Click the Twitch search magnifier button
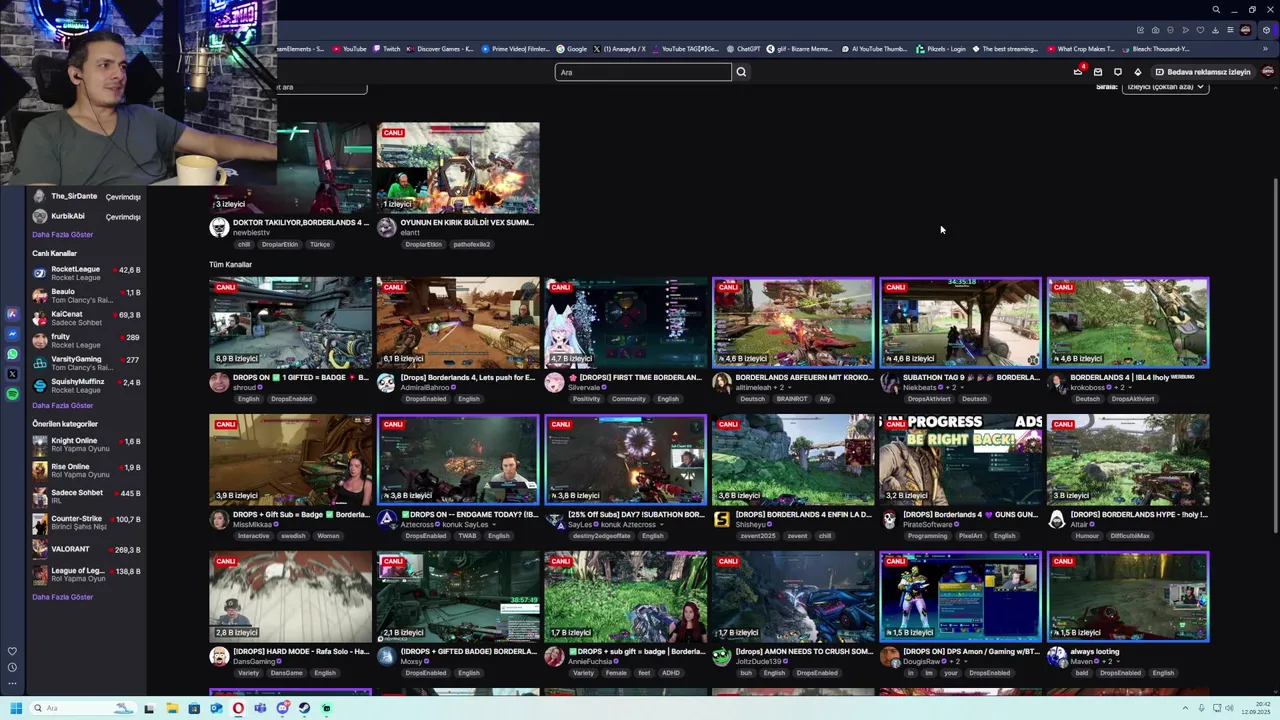 tap(741, 72)
